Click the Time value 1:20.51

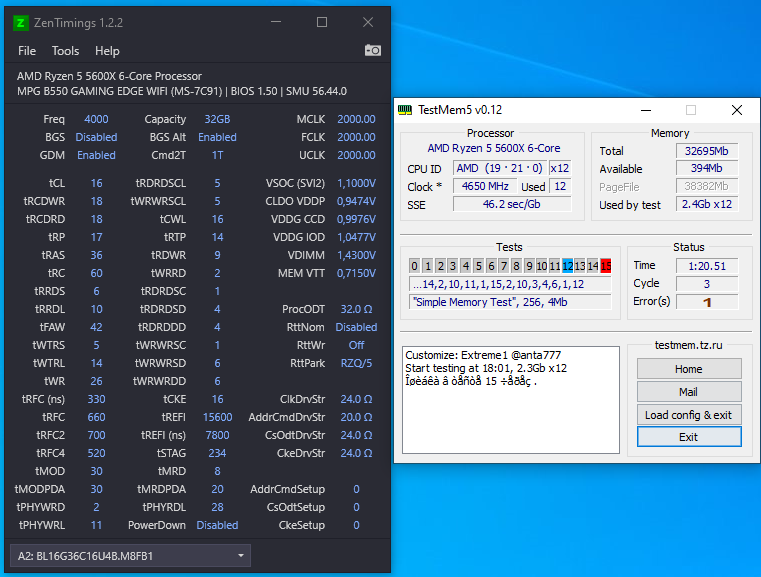click(x=707, y=266)
